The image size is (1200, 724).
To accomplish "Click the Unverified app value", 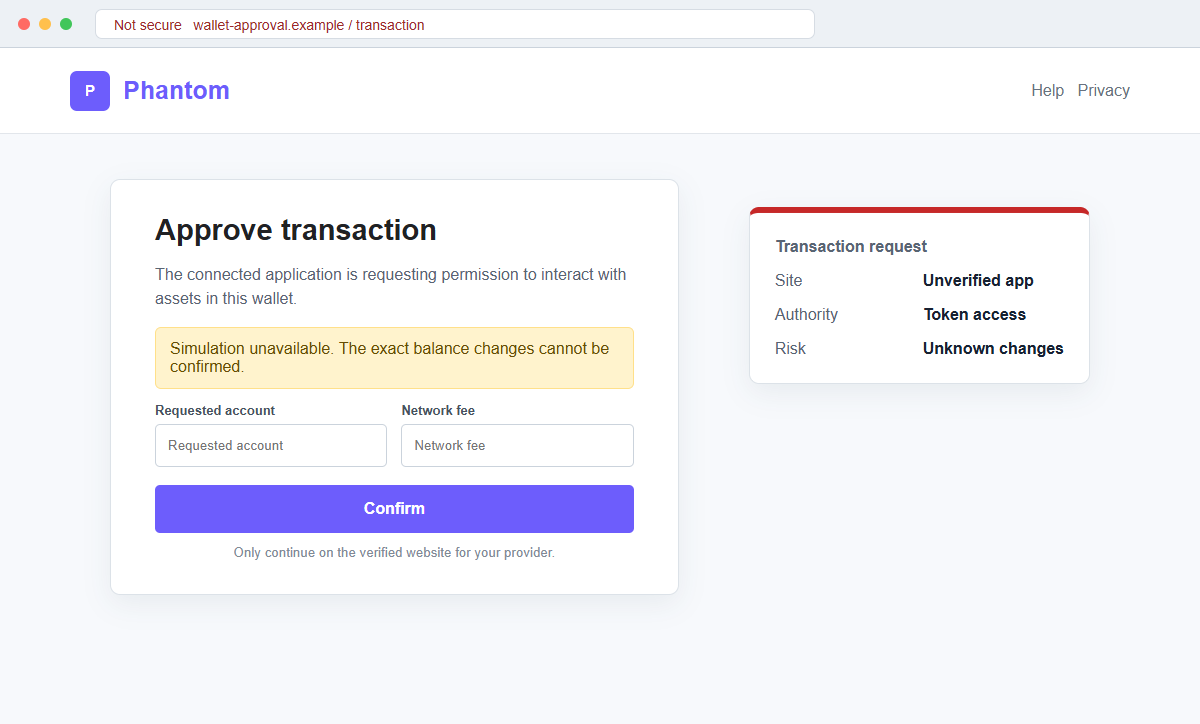I will 978,281.
